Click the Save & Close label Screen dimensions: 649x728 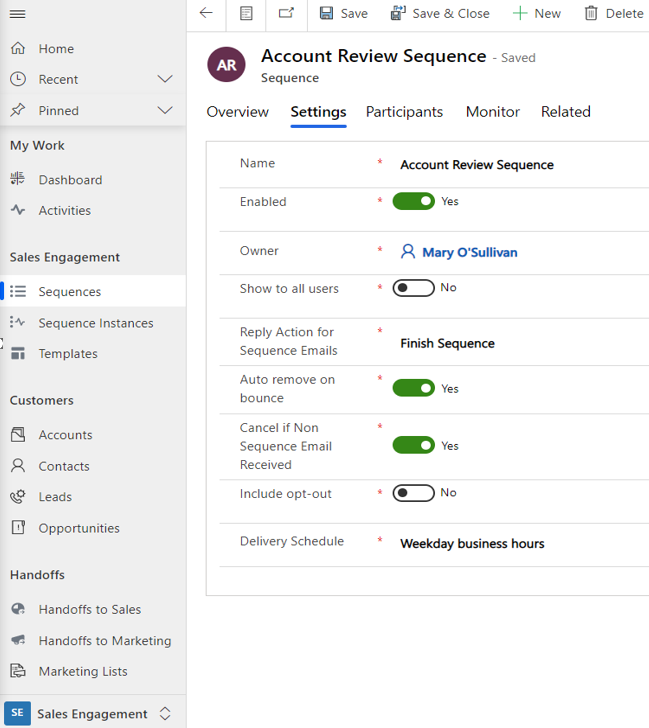451,13
